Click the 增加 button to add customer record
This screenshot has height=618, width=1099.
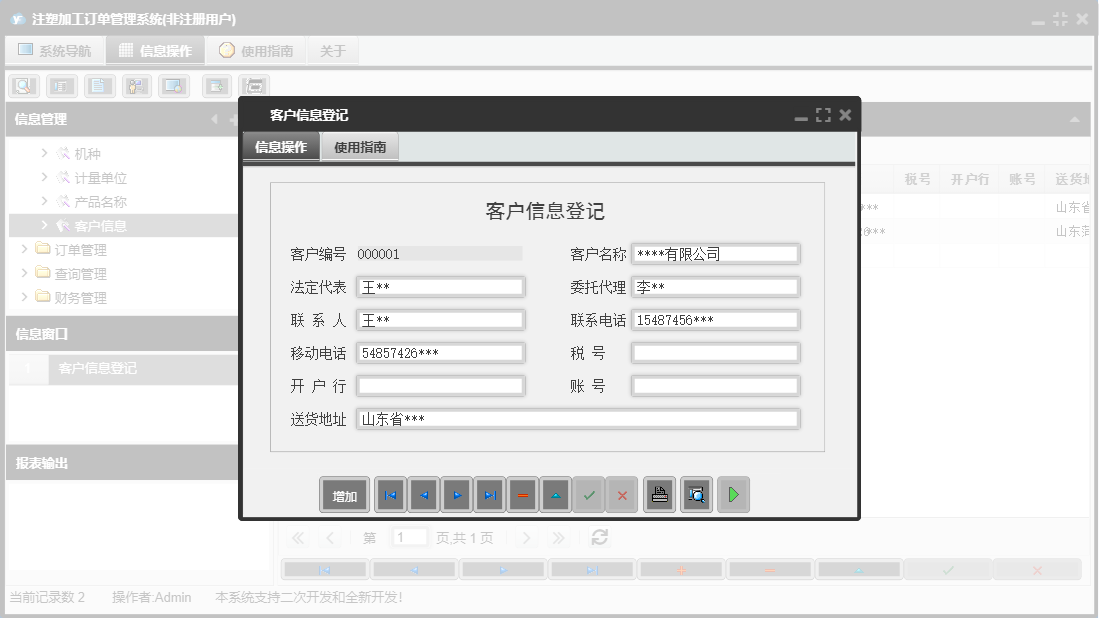(344, 494)
